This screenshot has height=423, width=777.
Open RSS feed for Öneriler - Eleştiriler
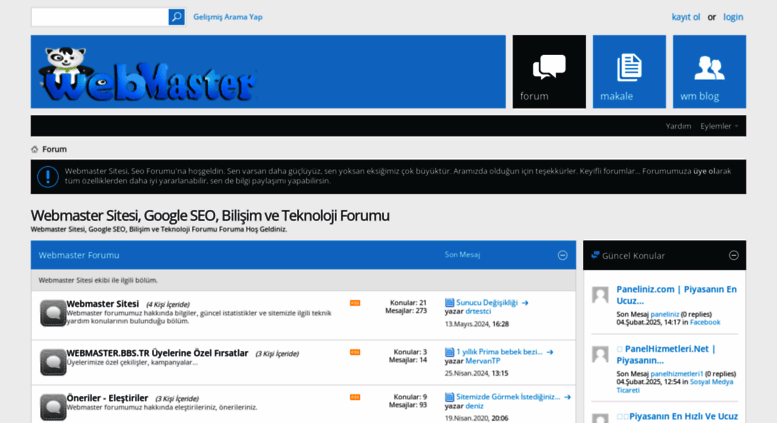(355, 397)
